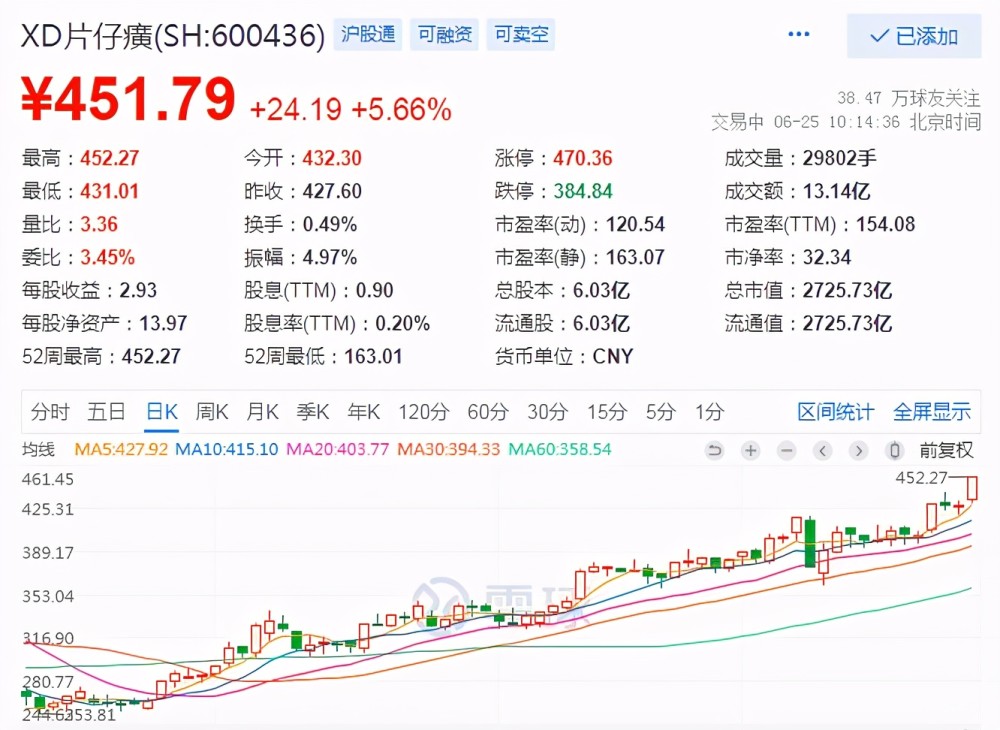Click the 可卖空 tag
Viewport: 1000px width, 730px height.
(521, 34)
